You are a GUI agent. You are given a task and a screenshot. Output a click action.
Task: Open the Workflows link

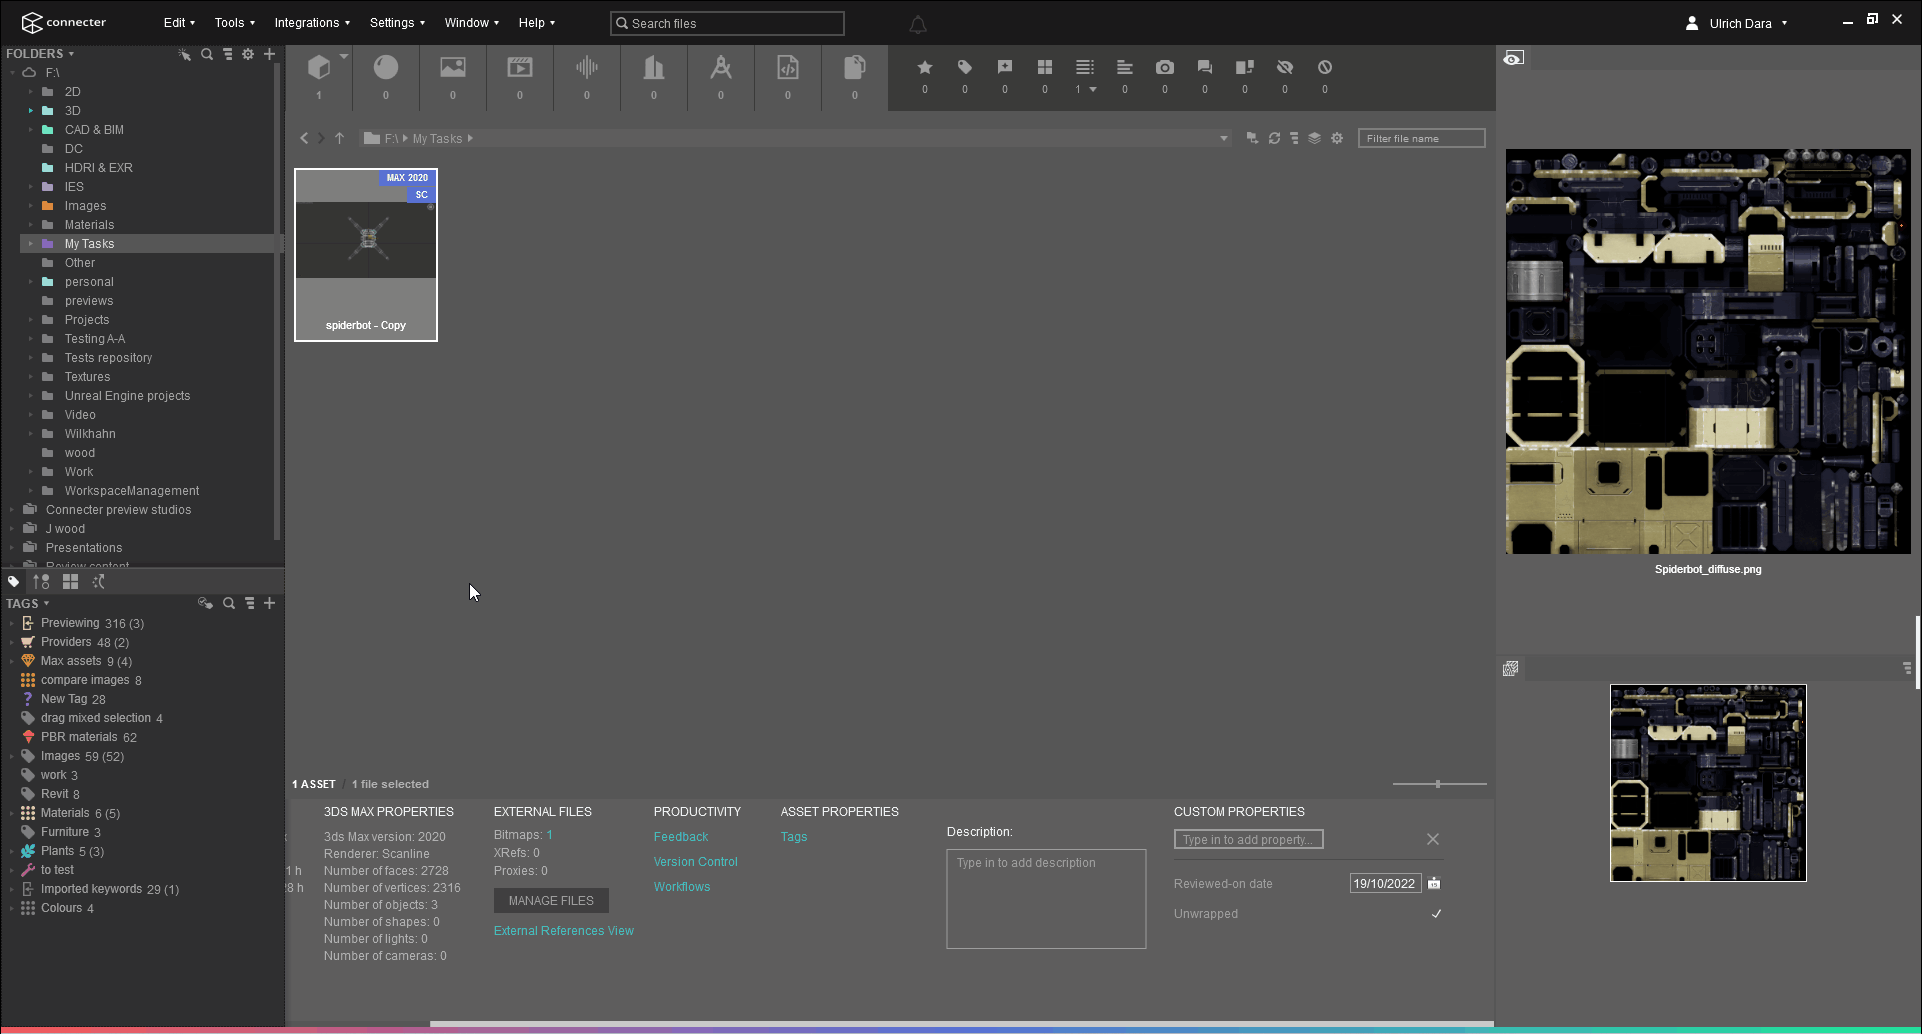point(682,887)
